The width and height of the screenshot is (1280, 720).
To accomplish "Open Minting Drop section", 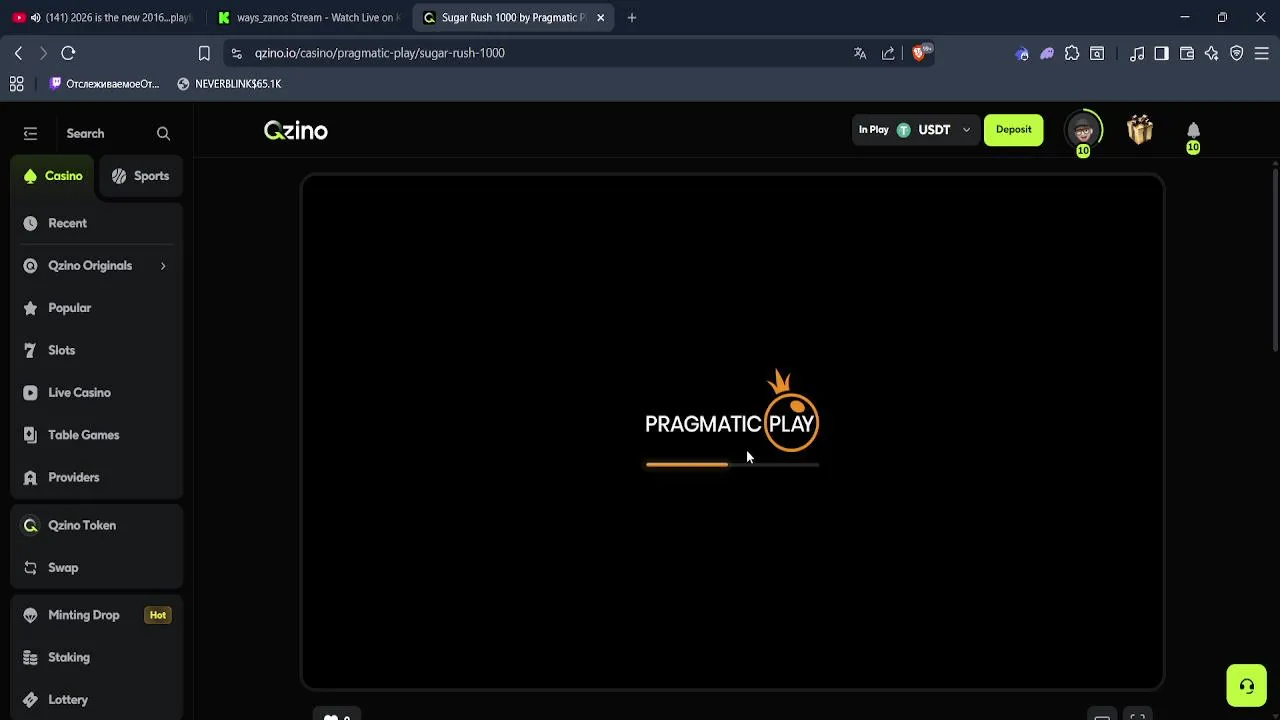I will (x=97, y=615).
